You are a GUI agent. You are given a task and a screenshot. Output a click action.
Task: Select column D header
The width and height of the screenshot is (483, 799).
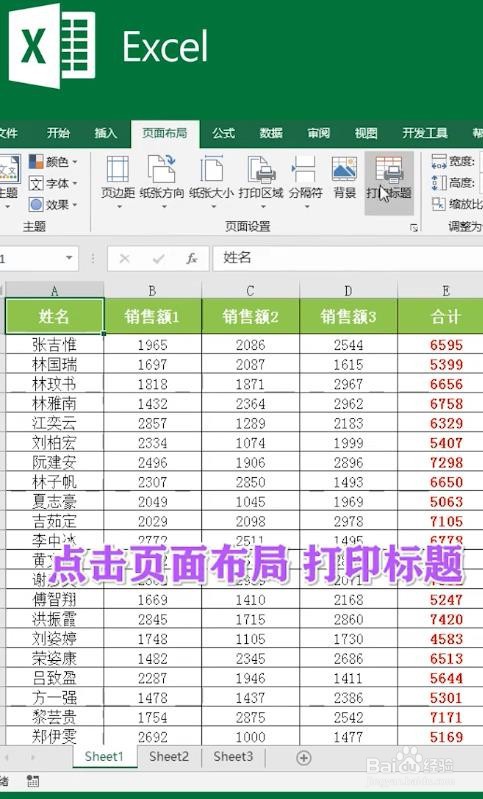pyautogui.click(x=348, y=290)
